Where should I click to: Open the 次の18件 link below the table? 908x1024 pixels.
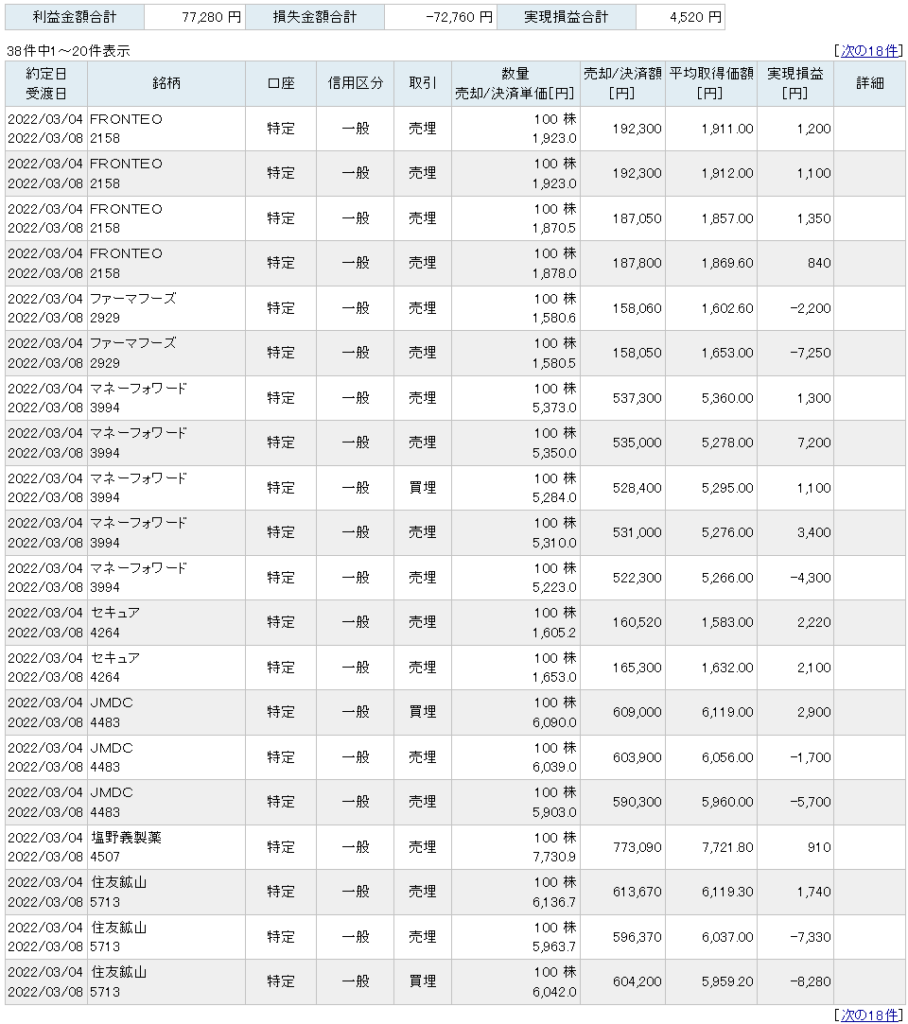[x=869, y=1014]
